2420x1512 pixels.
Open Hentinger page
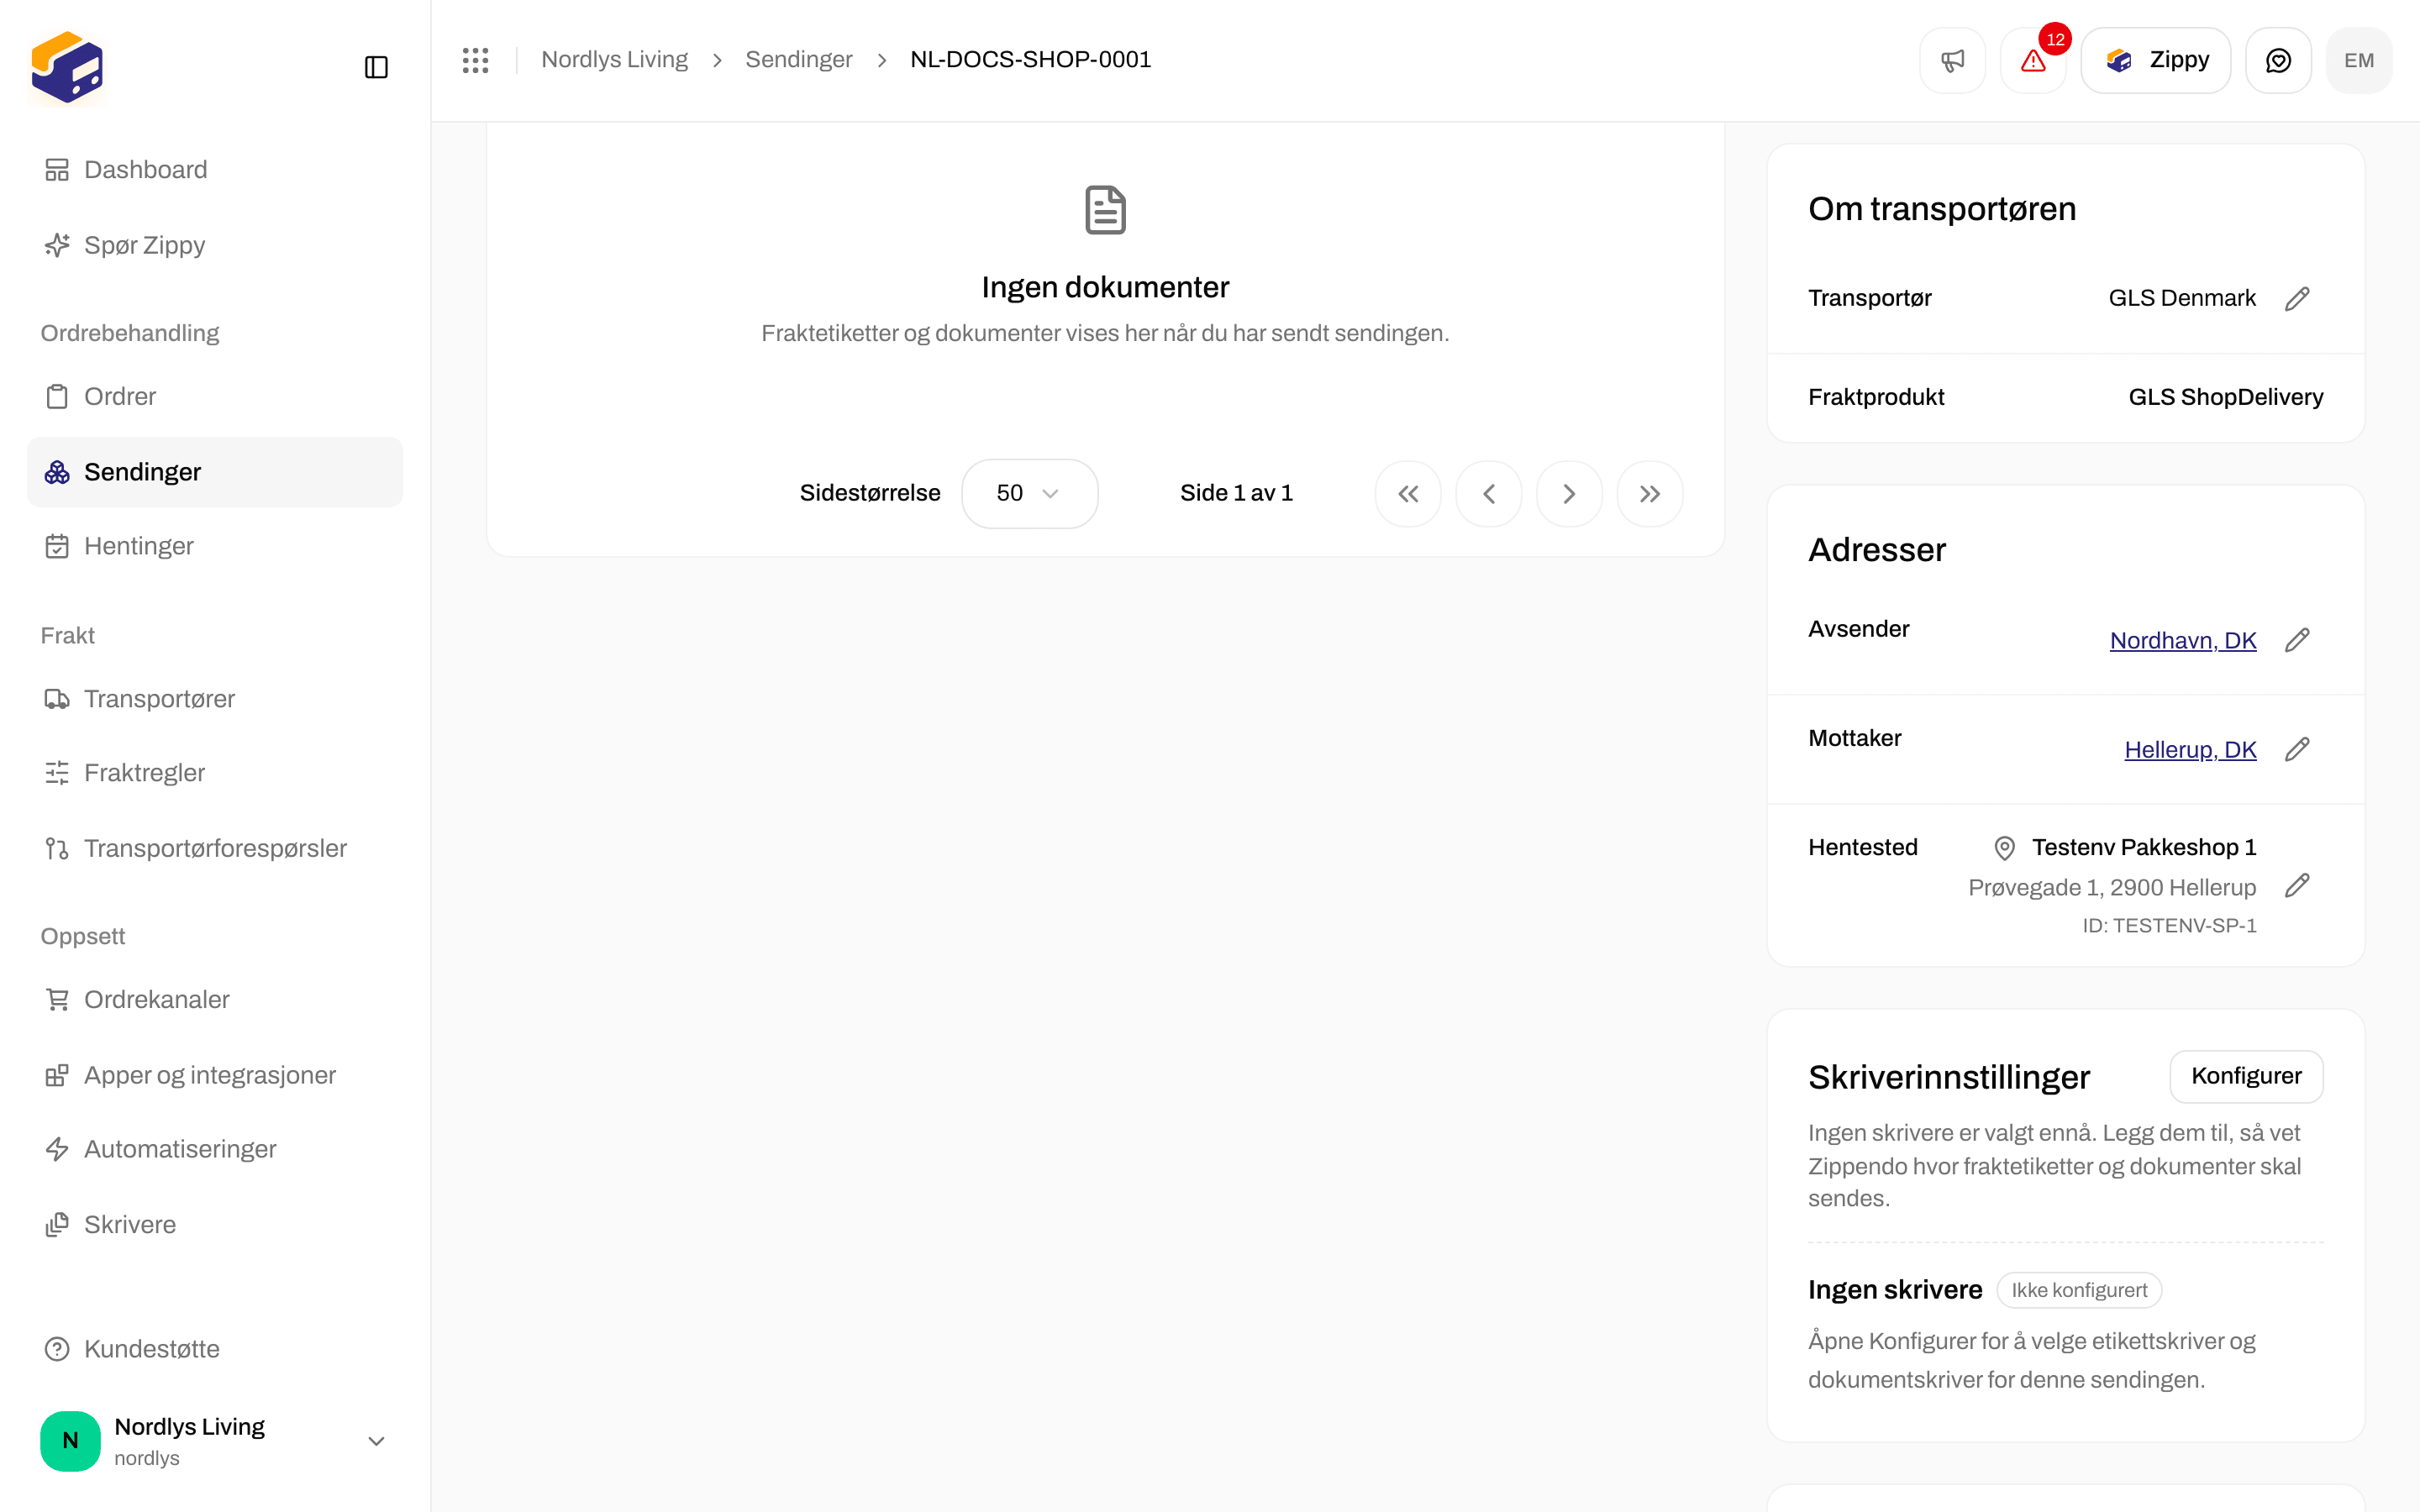tap(215, 546)
